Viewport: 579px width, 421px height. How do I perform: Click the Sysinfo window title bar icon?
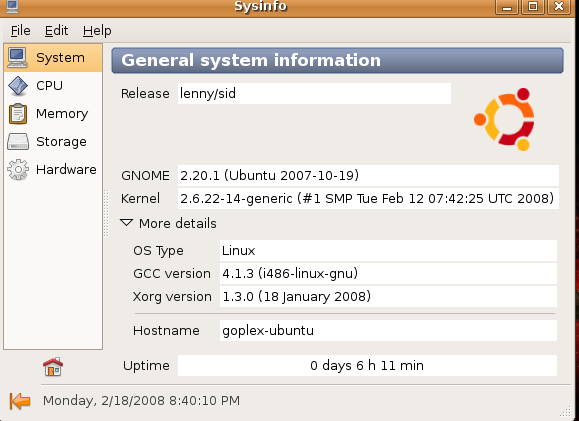pyautogui.click(x=12, y=6)
